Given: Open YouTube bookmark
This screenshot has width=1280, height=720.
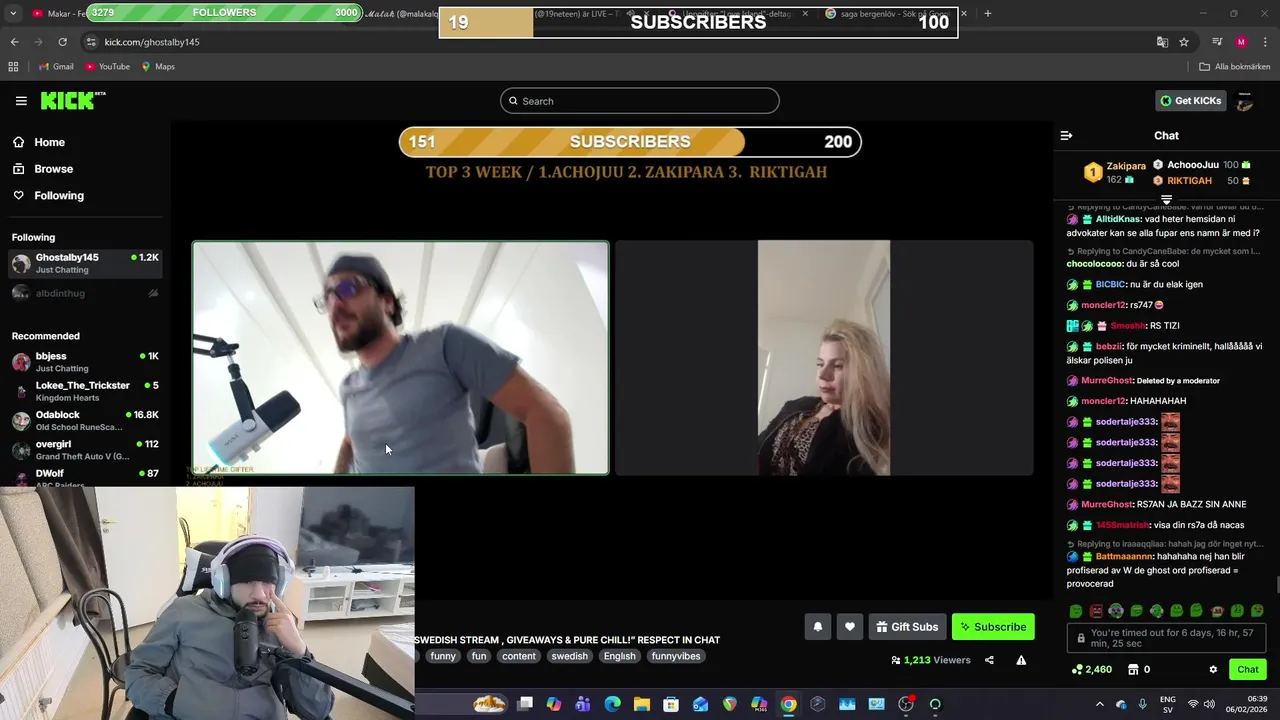Looking at the screenshot, I should point(107,67).
